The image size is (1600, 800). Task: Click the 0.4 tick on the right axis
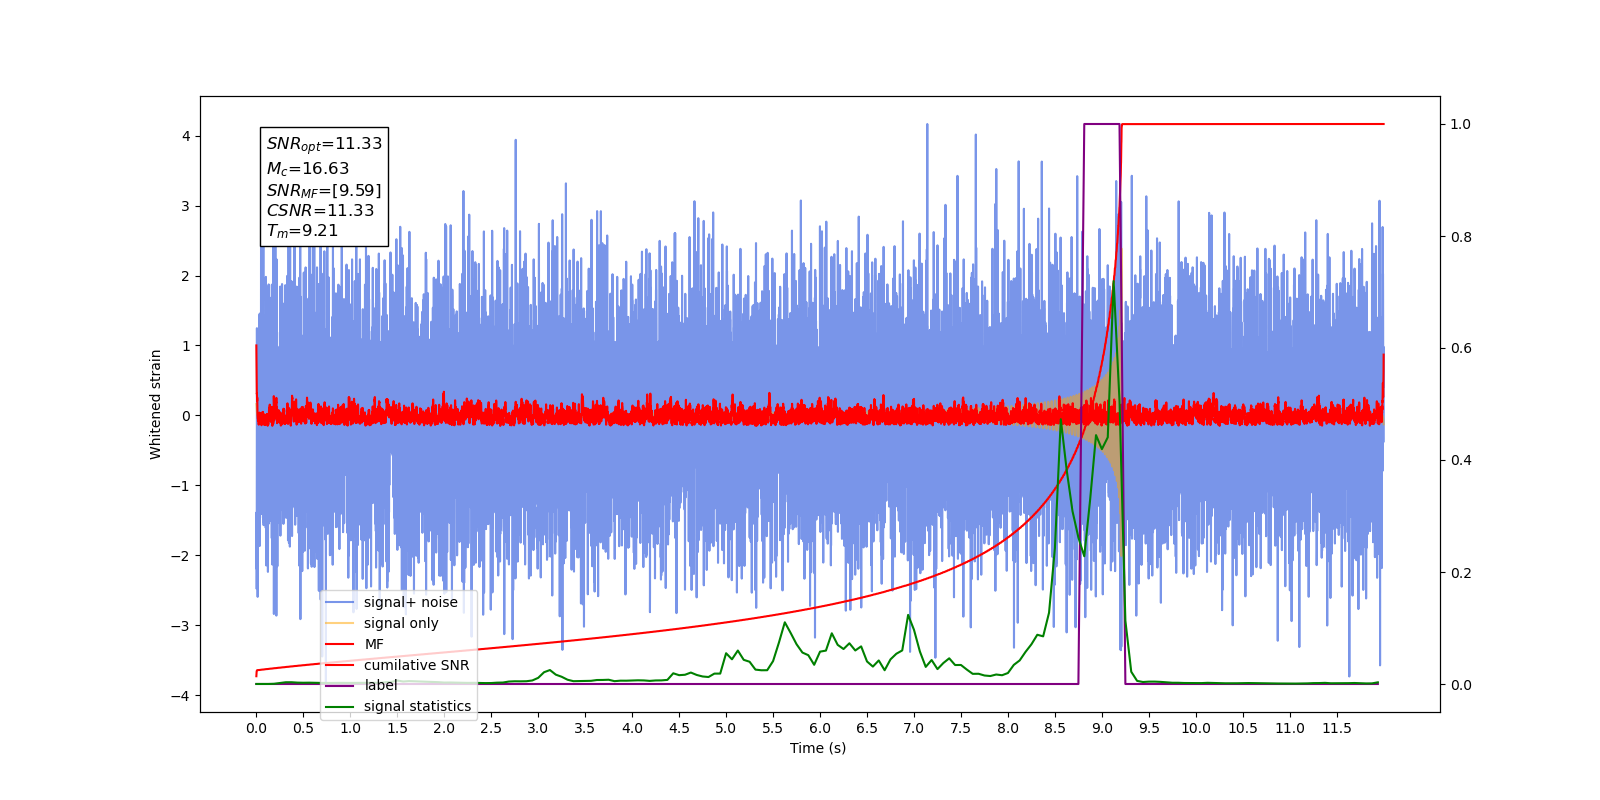click(1461, 461)
